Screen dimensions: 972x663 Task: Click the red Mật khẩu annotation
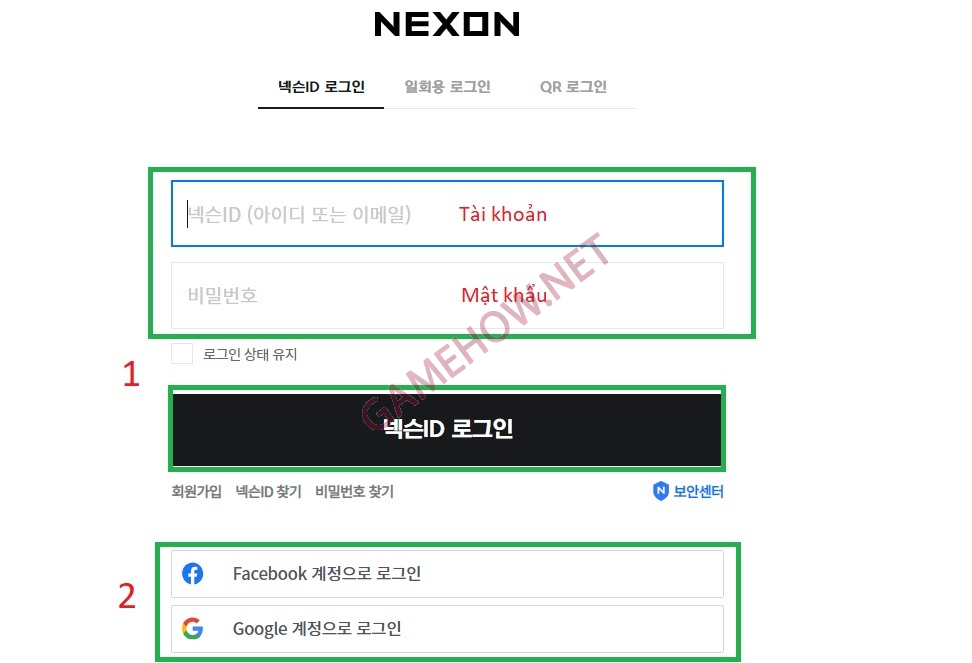click(505, 295)
